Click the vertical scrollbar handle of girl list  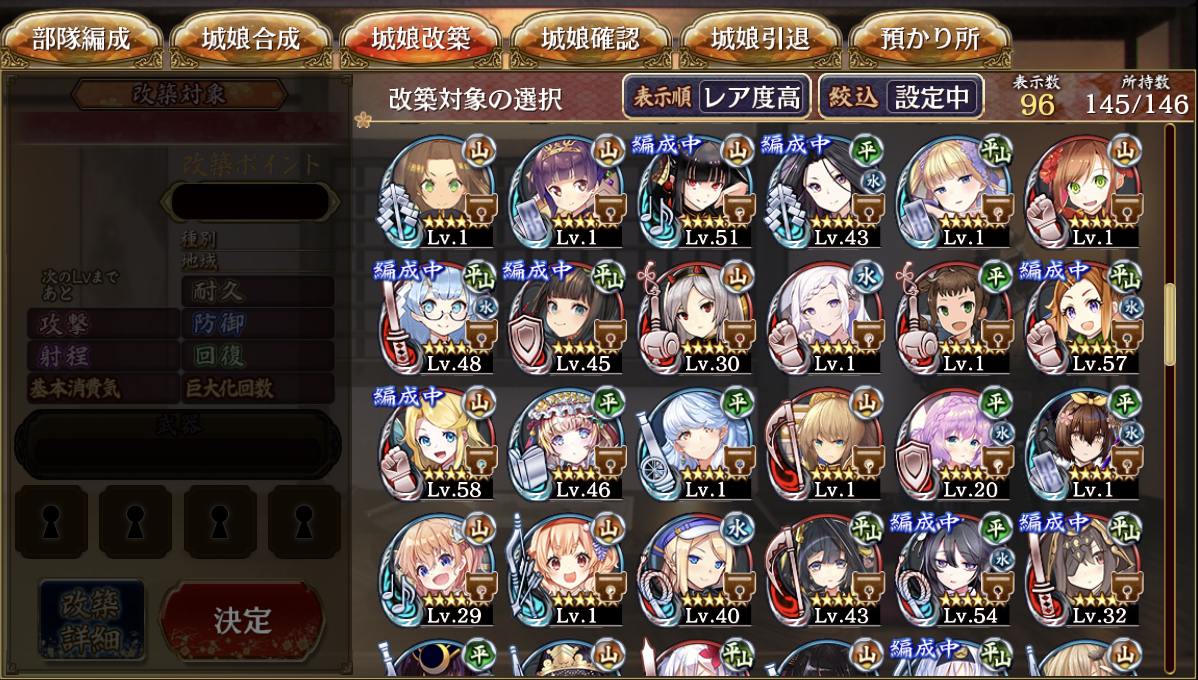[x=1170, y=325]
